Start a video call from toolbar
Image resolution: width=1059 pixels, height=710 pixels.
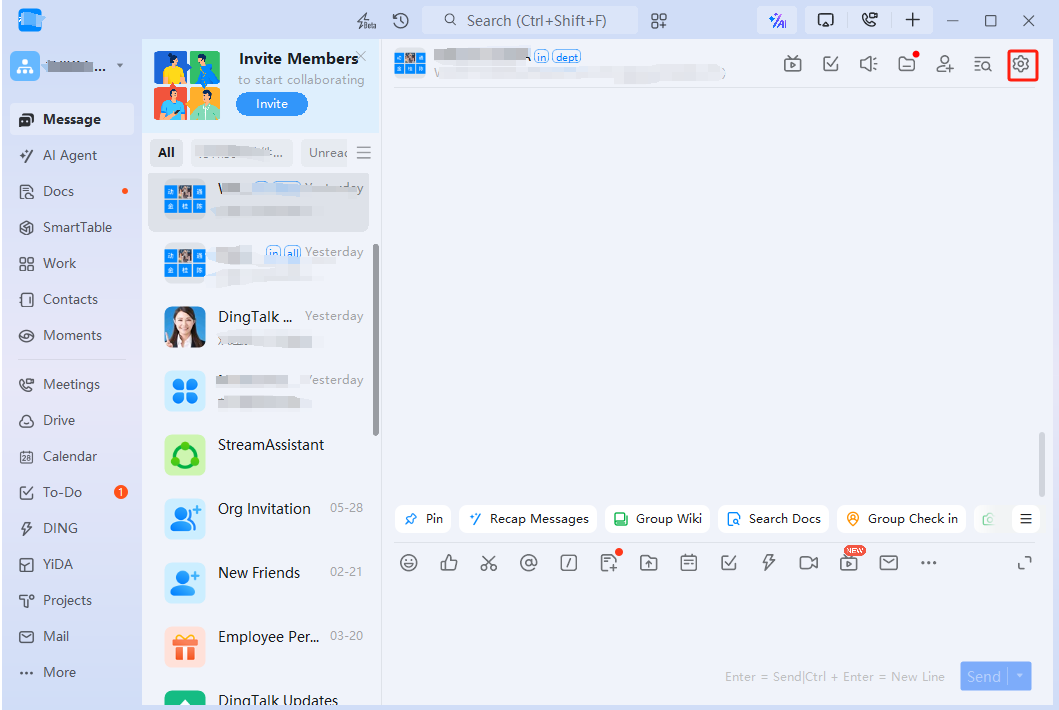(808, 563)
